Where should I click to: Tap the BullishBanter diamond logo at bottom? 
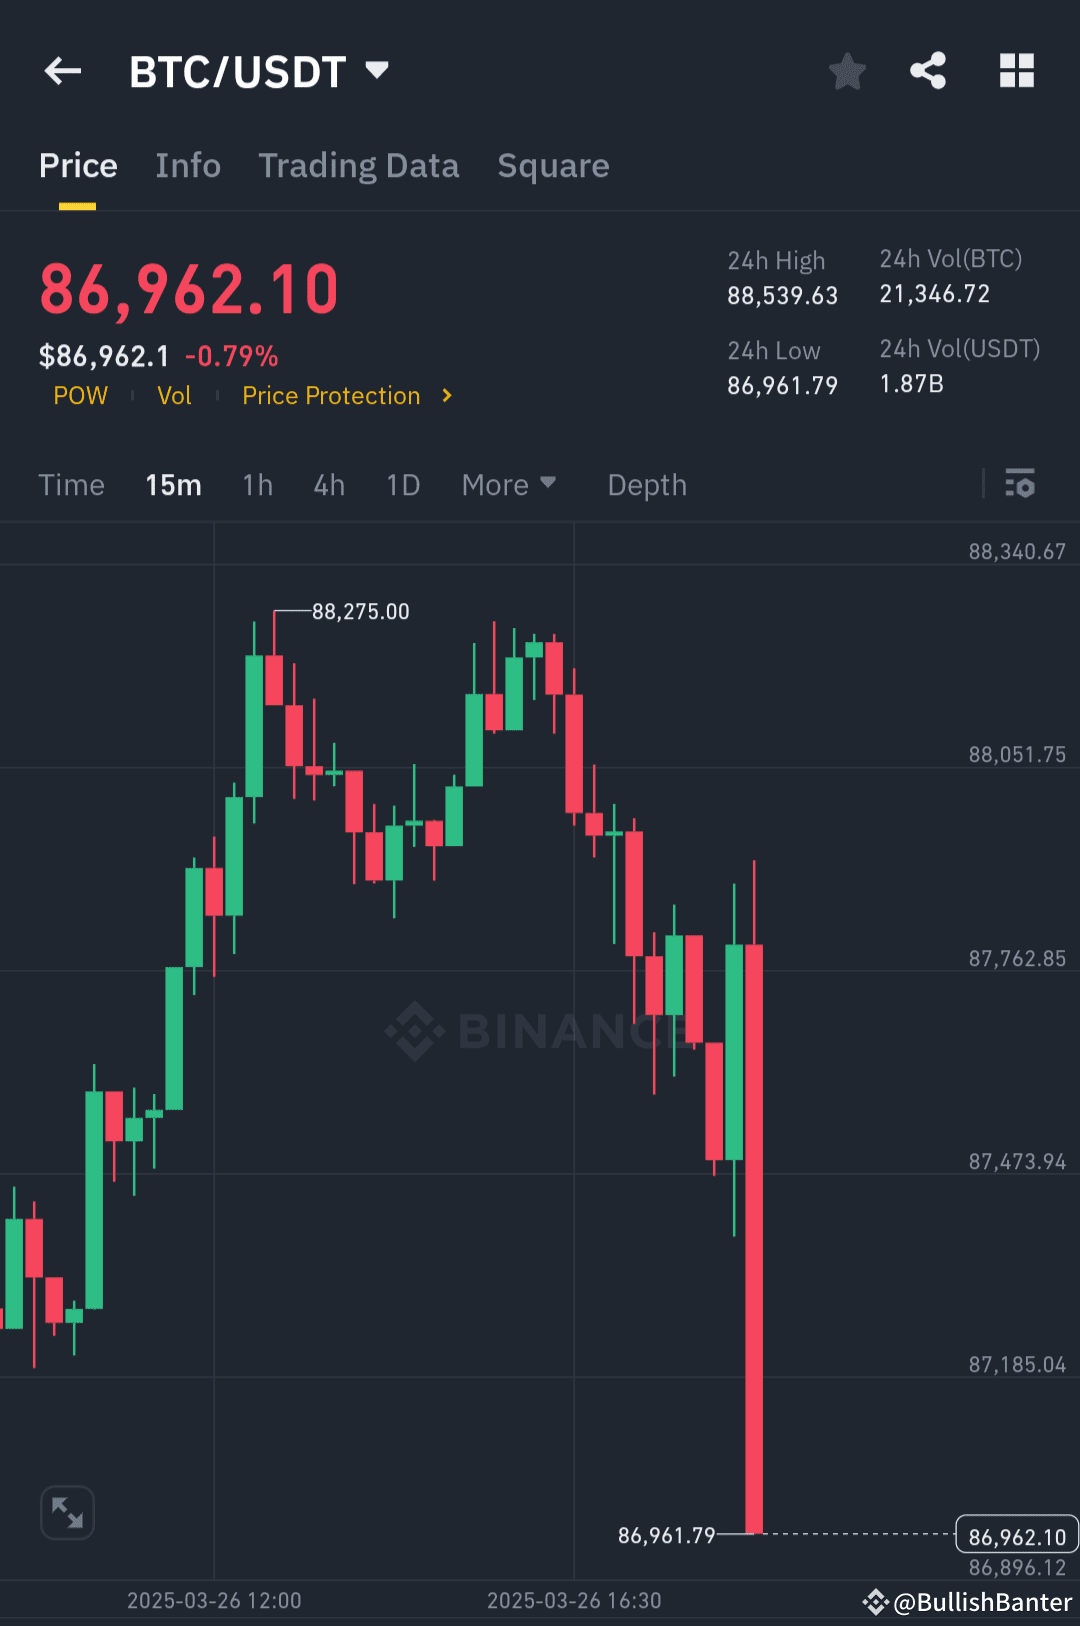875,1601
